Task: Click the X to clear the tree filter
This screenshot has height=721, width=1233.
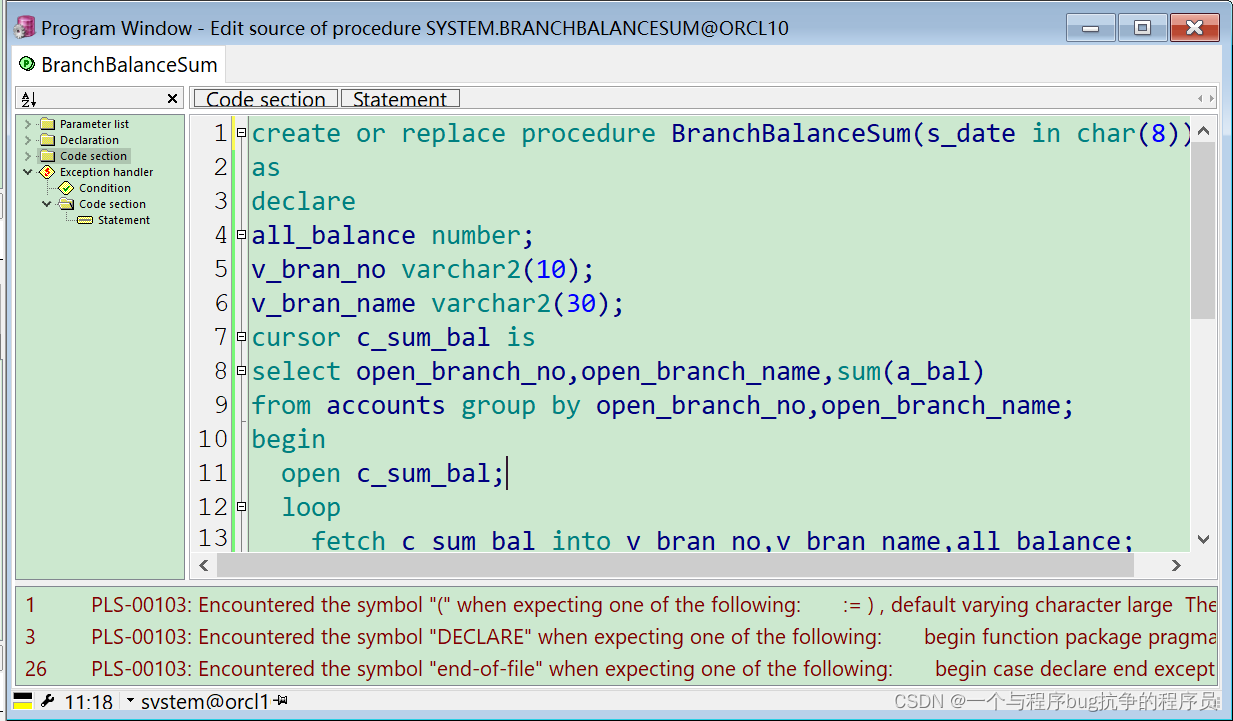Action: click(x=171, y=98)
